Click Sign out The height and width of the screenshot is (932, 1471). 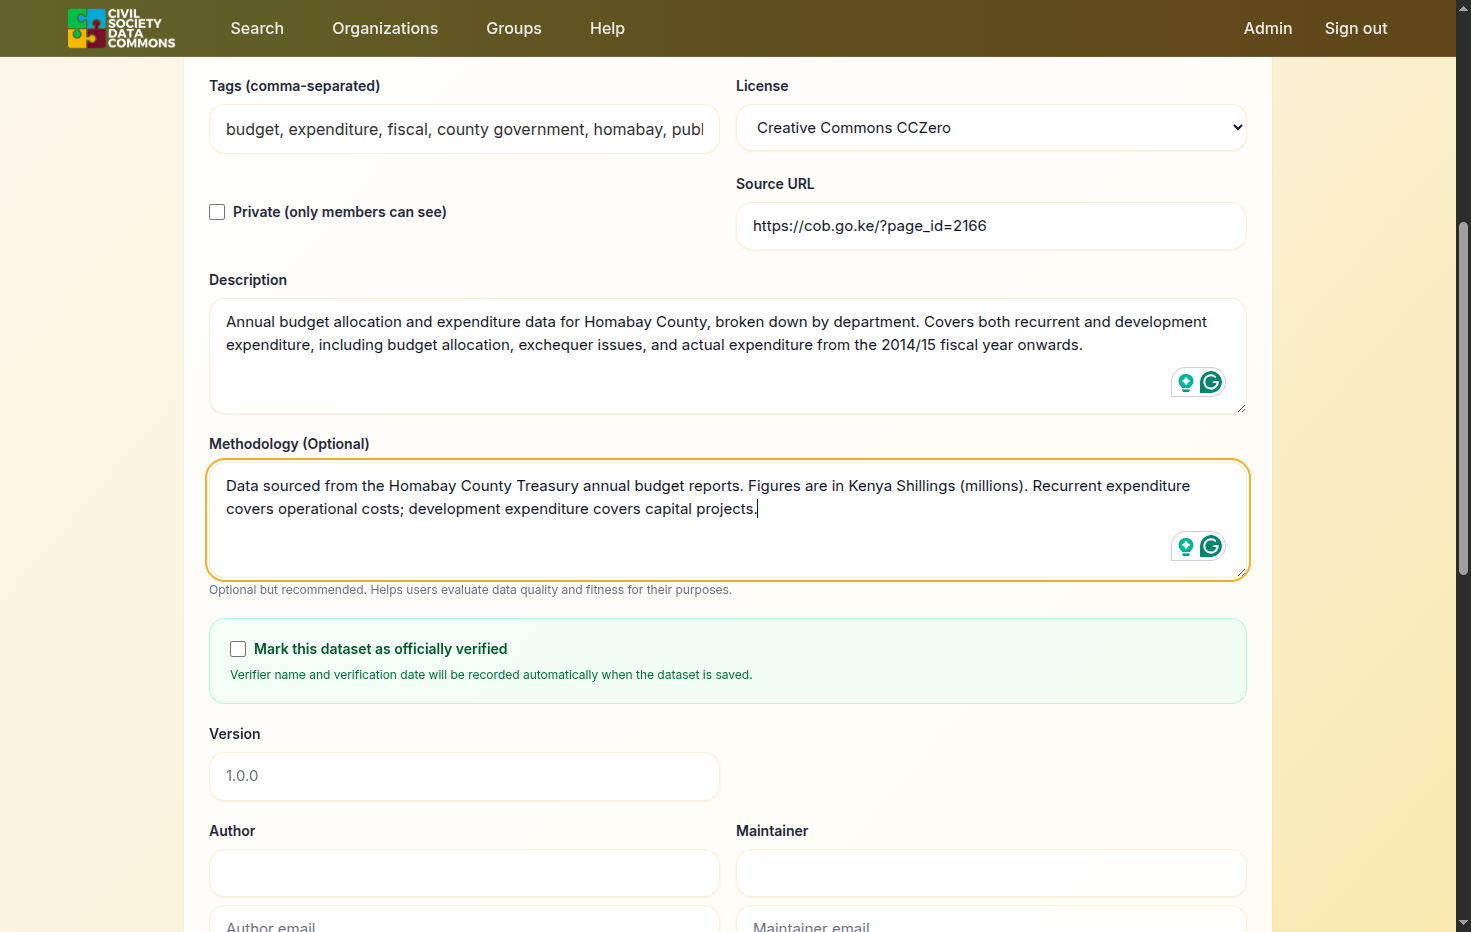(1356, 28)
